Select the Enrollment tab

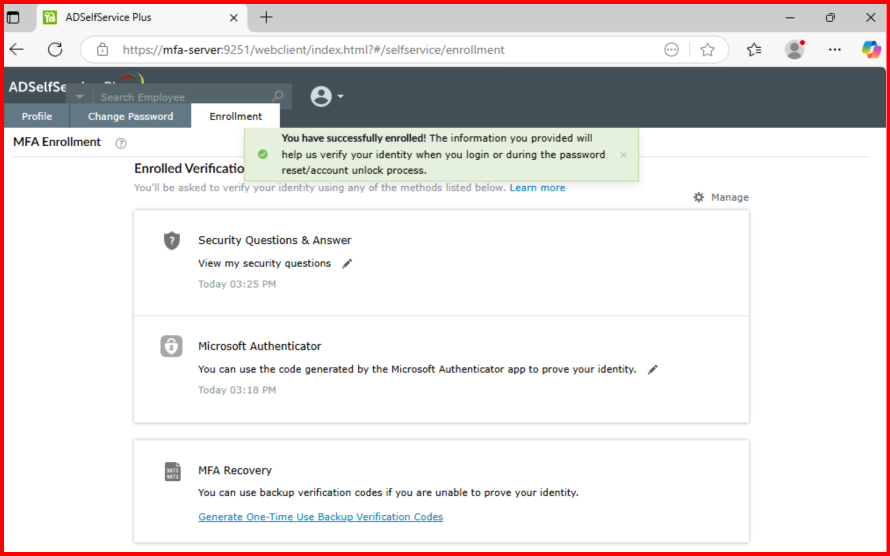coord(235,117)
